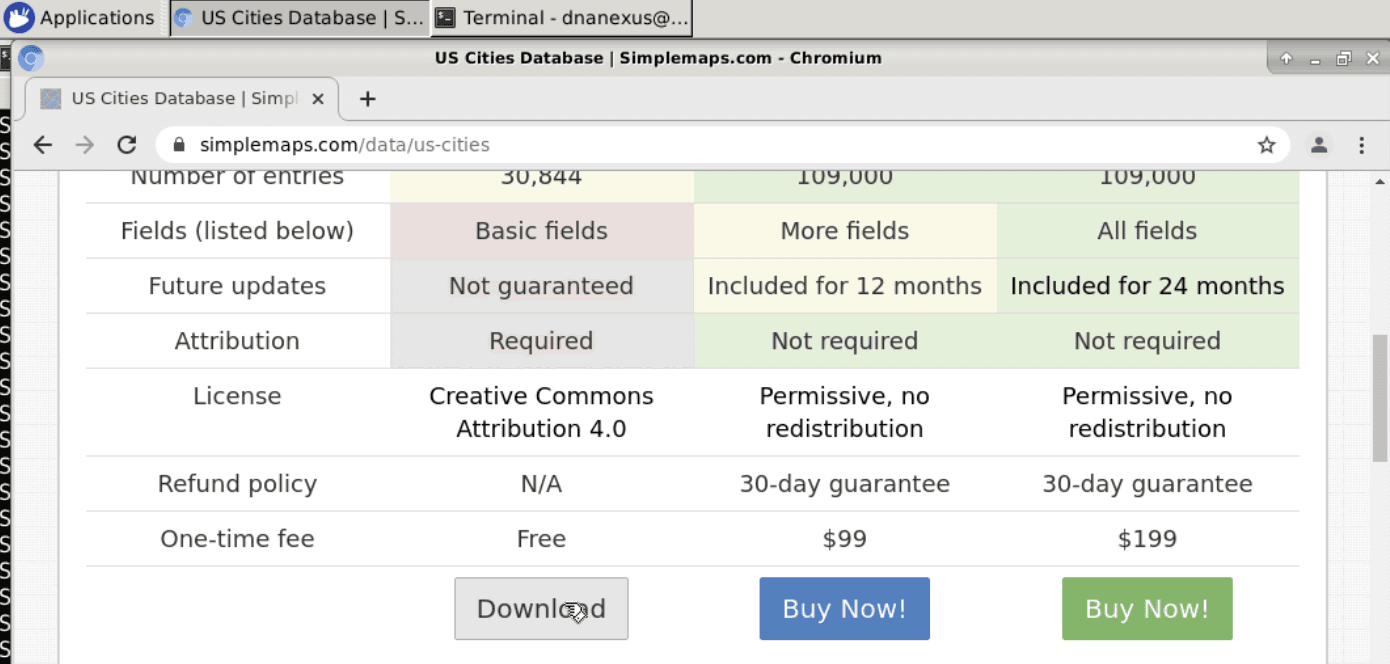The height and width of the screenshot is (664, 1390).
Task: Click the site padlock icon
Action: tap(180, 145)
